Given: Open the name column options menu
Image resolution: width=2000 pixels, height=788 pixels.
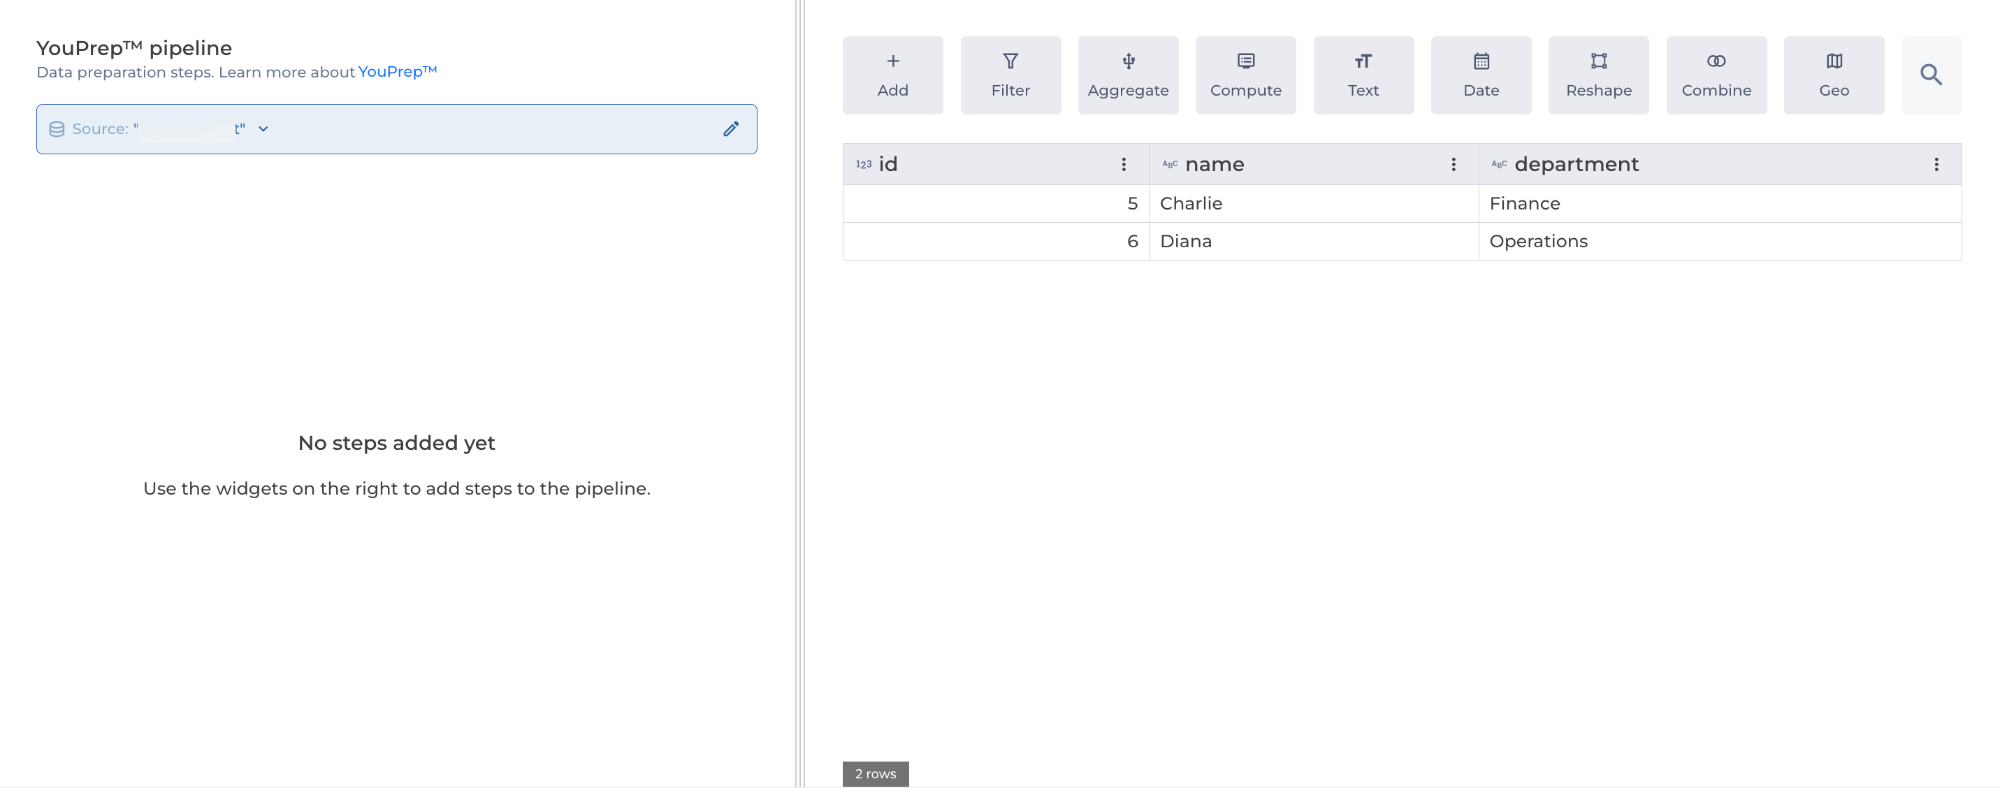Looking at the screenshot, I should pos(1453,165).
